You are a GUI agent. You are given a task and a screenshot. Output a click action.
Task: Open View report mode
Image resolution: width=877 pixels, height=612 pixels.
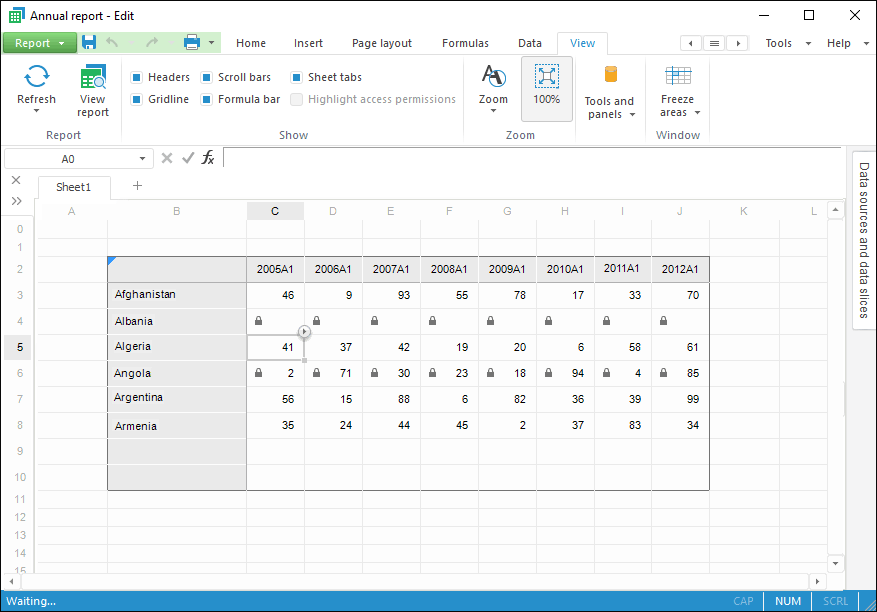[93, 77]
